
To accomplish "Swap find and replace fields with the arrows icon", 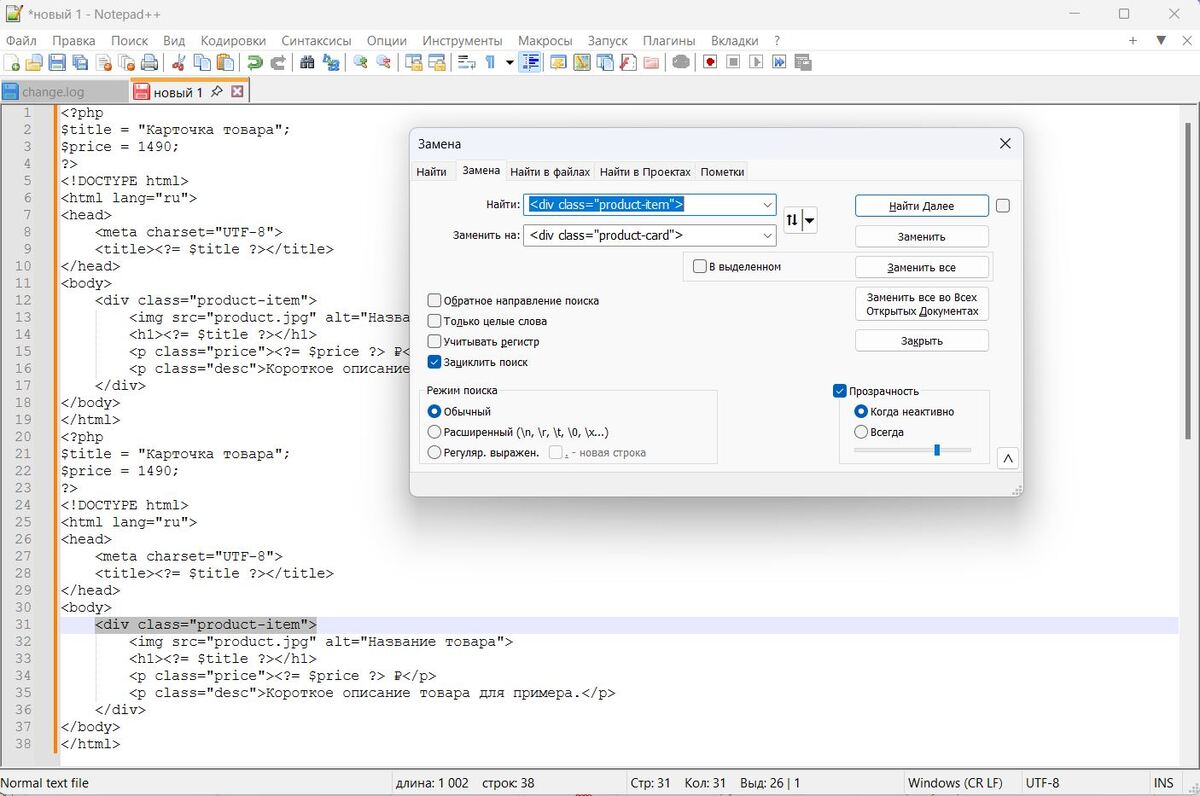I will click(792, 220).
